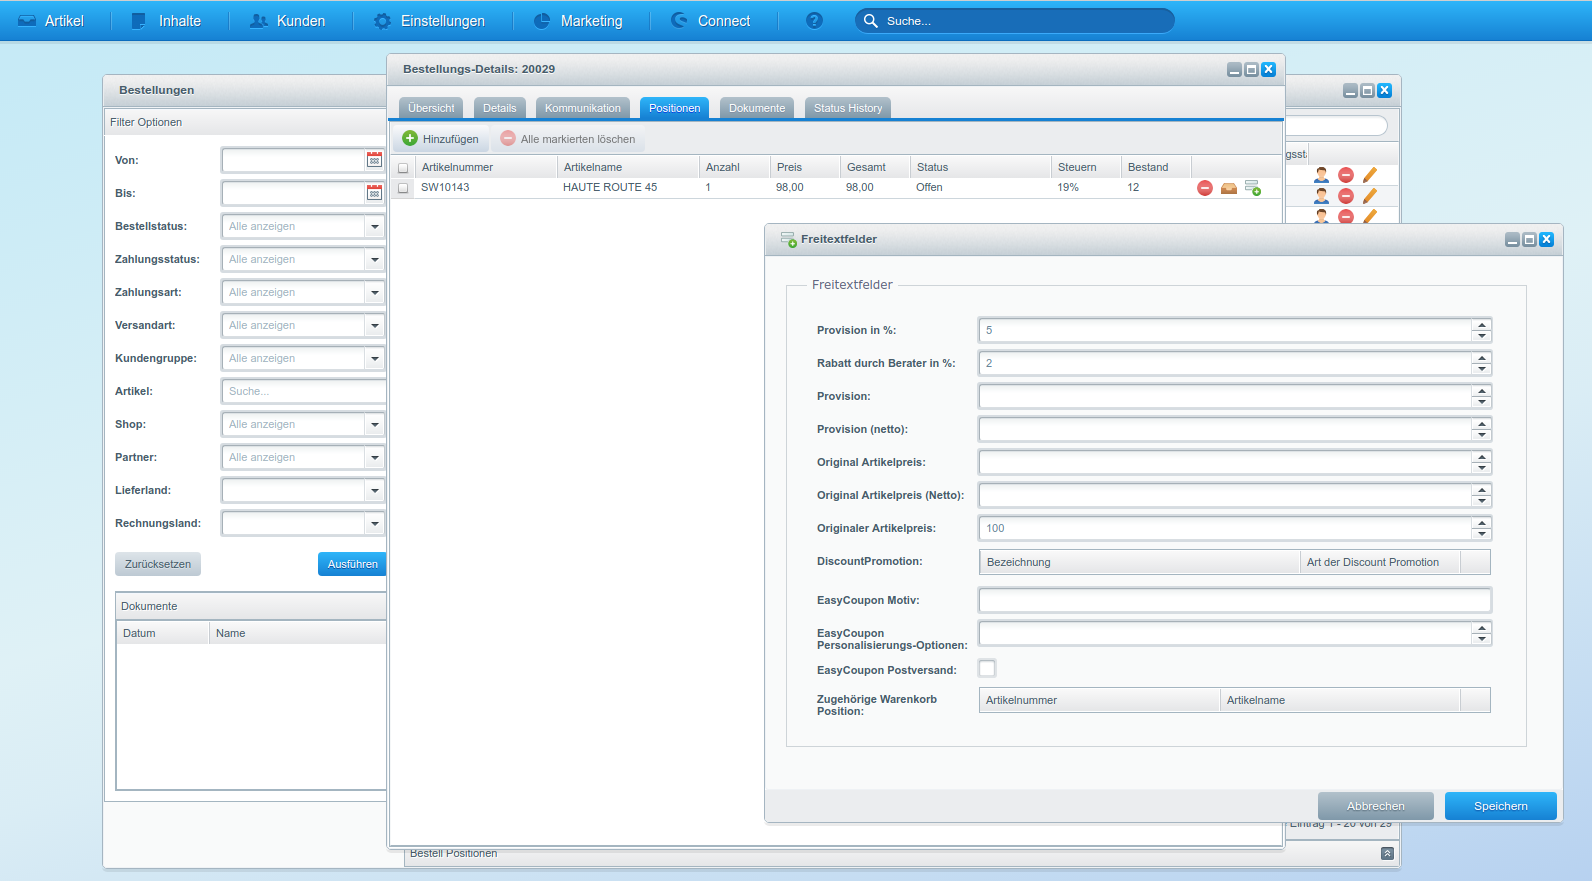
Task: Open the Shop filter dropdown
Action: (x=375, y=424)
